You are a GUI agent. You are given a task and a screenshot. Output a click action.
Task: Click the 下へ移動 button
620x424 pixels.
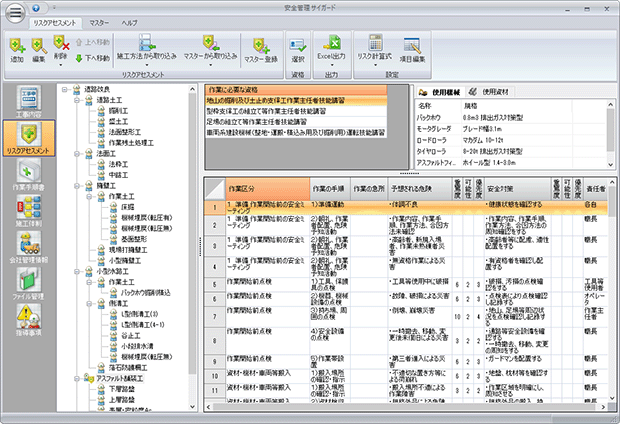[92, 58]
